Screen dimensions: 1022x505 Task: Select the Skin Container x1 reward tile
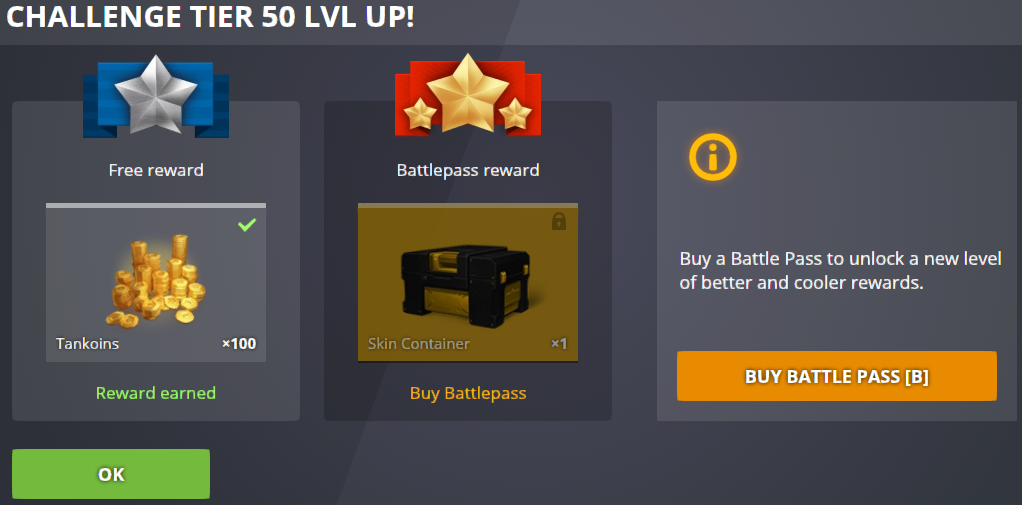(468, 282)
